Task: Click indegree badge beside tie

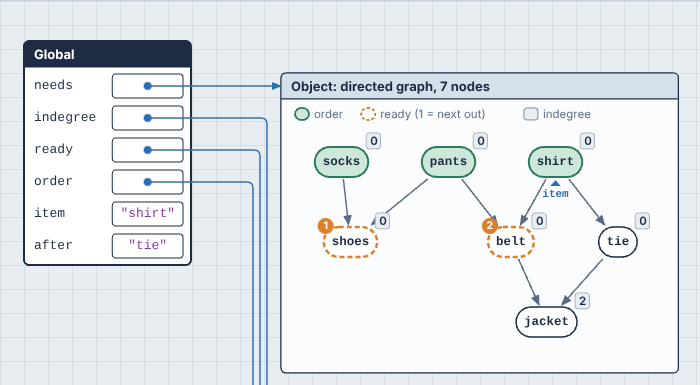Action: point(642,221)
